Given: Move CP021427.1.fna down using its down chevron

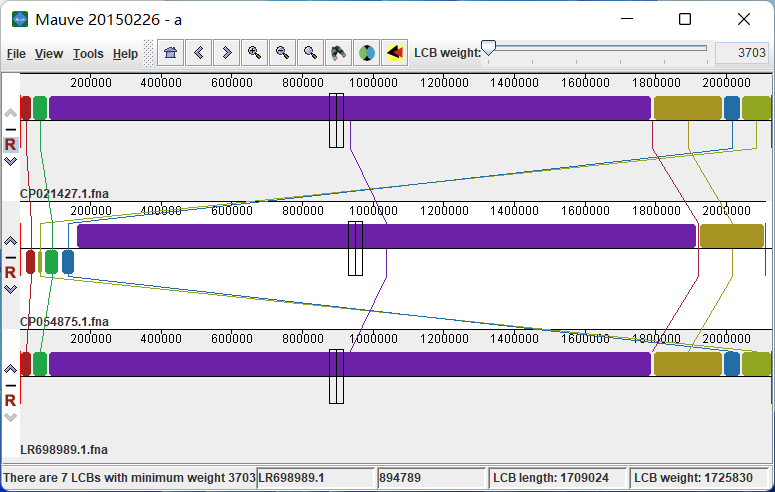Looking at the screenshot, I should [10, 160].
